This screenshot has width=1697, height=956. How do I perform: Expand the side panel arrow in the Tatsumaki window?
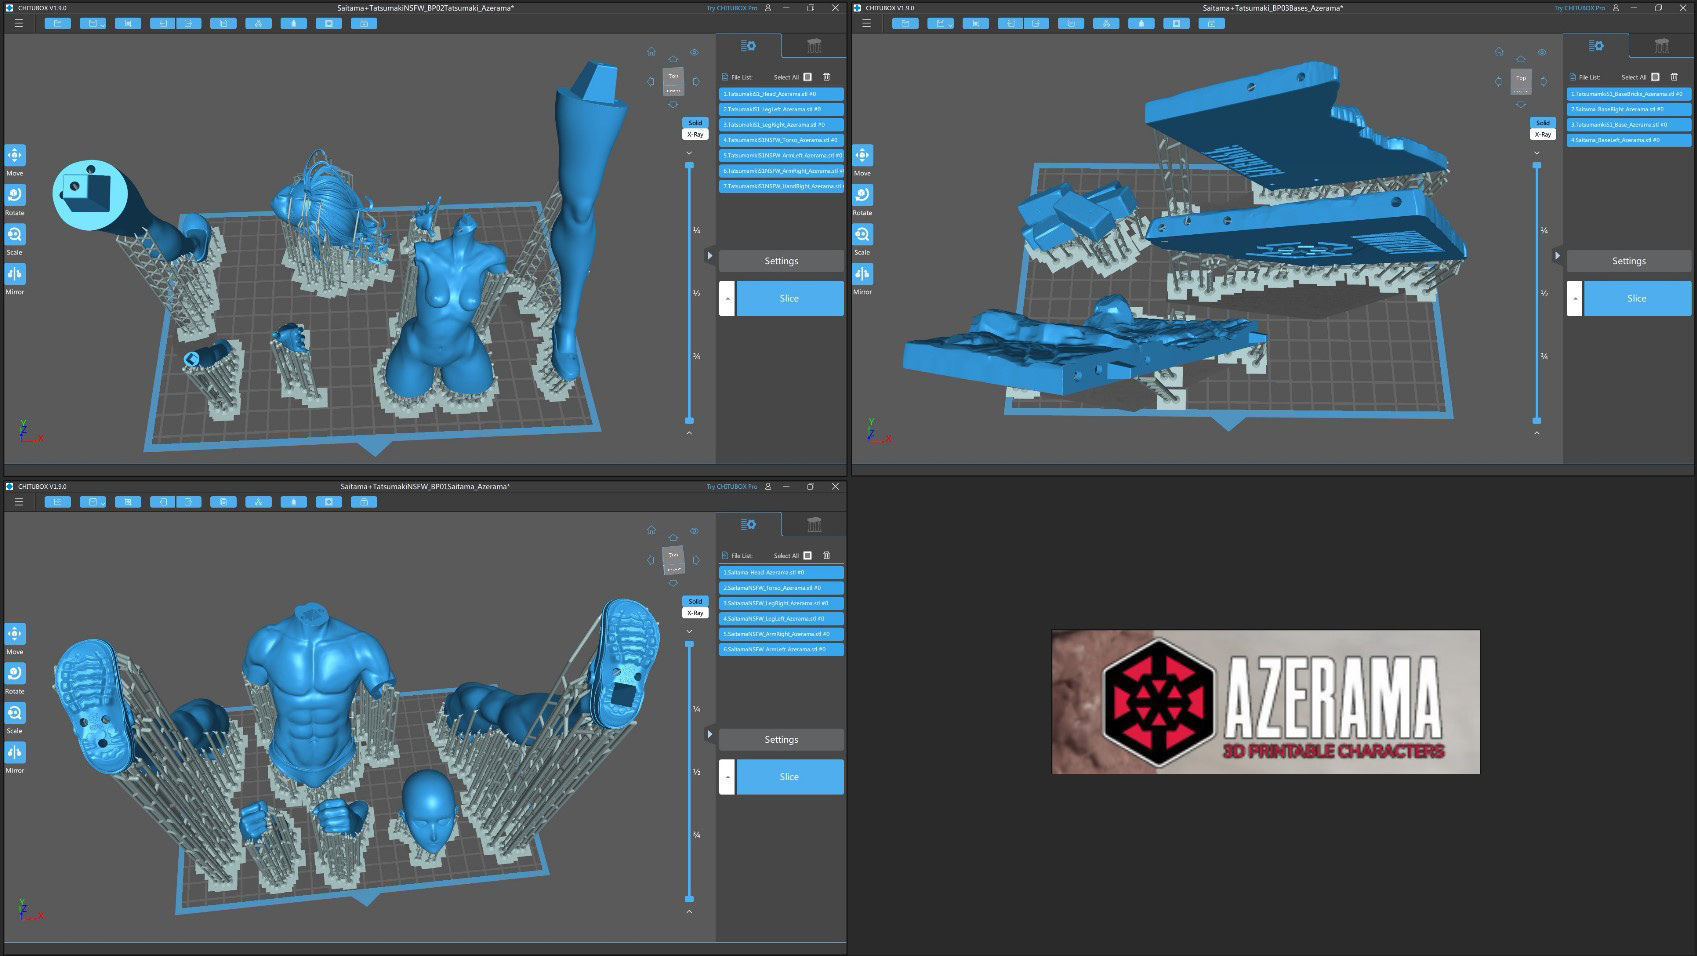pos(710,256)
